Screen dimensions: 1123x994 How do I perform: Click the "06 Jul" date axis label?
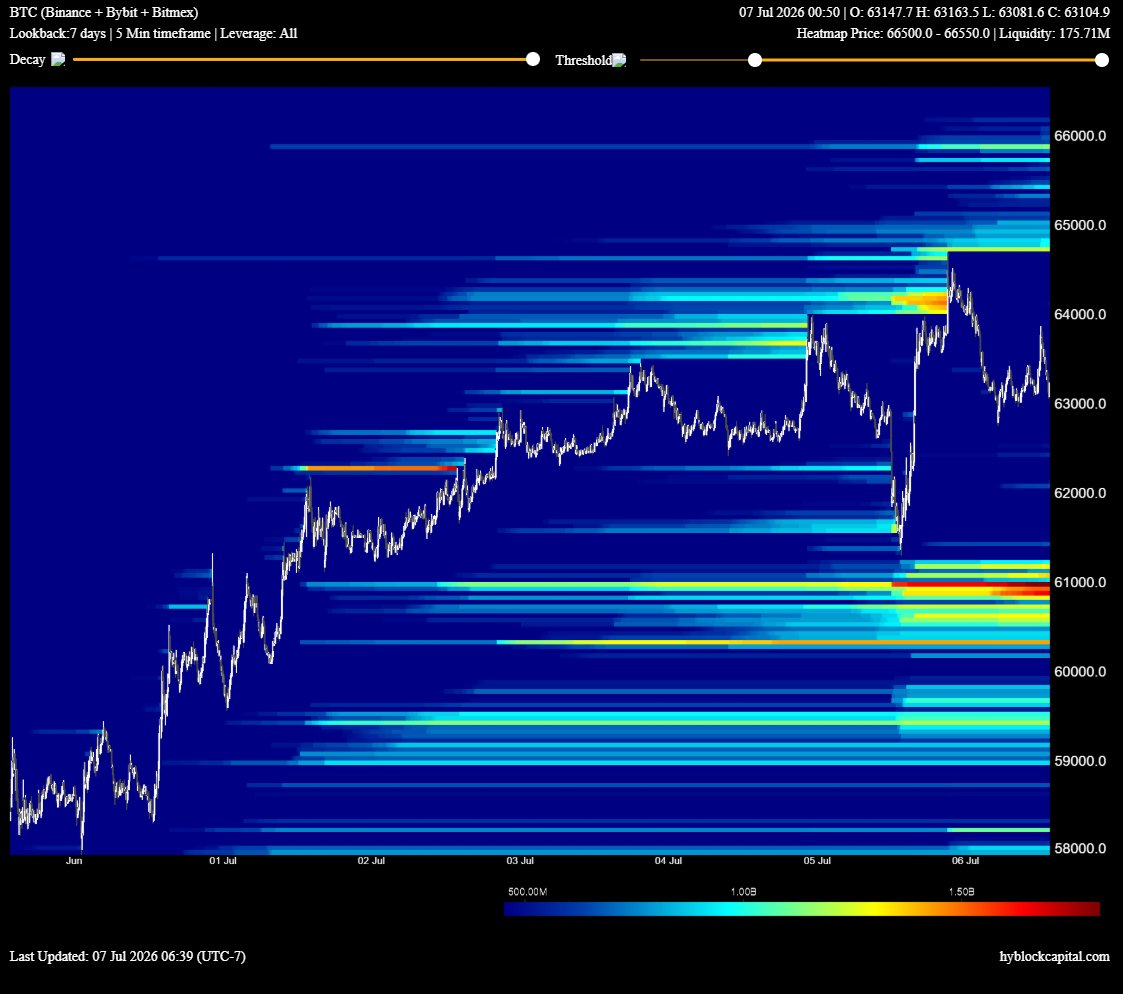coord(965,861)
